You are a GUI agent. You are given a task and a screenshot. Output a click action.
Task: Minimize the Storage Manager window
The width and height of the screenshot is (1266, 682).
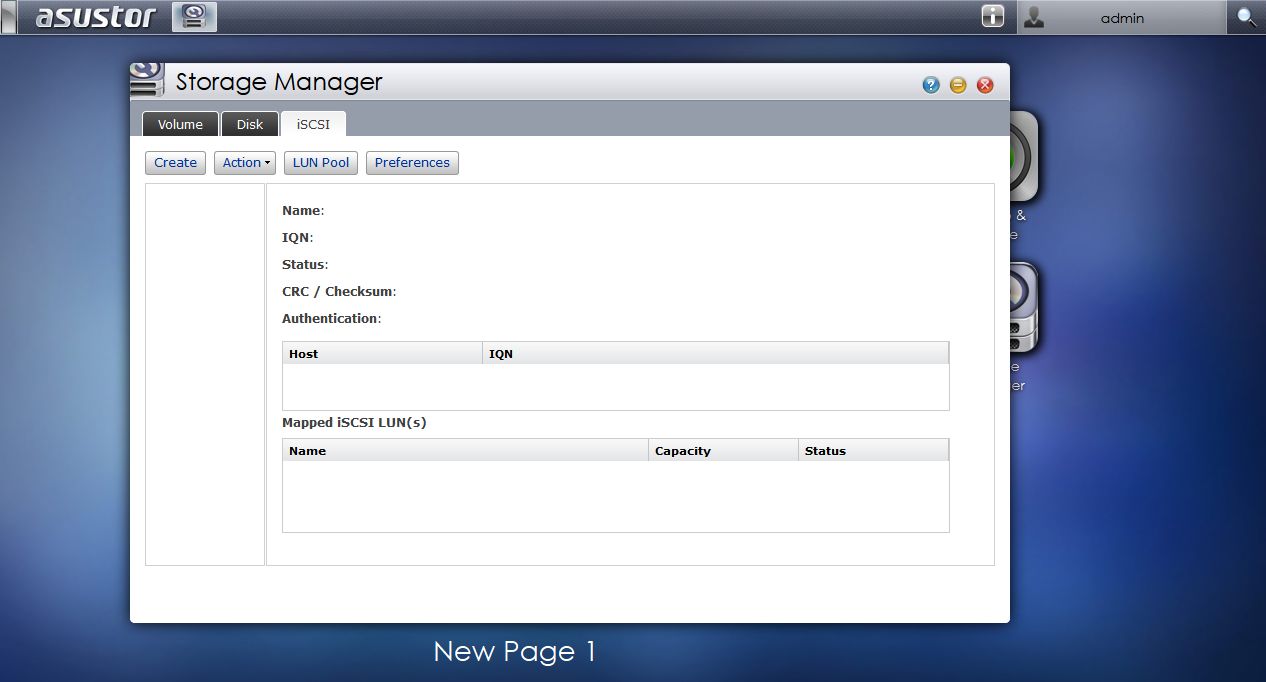pos(958,85)
